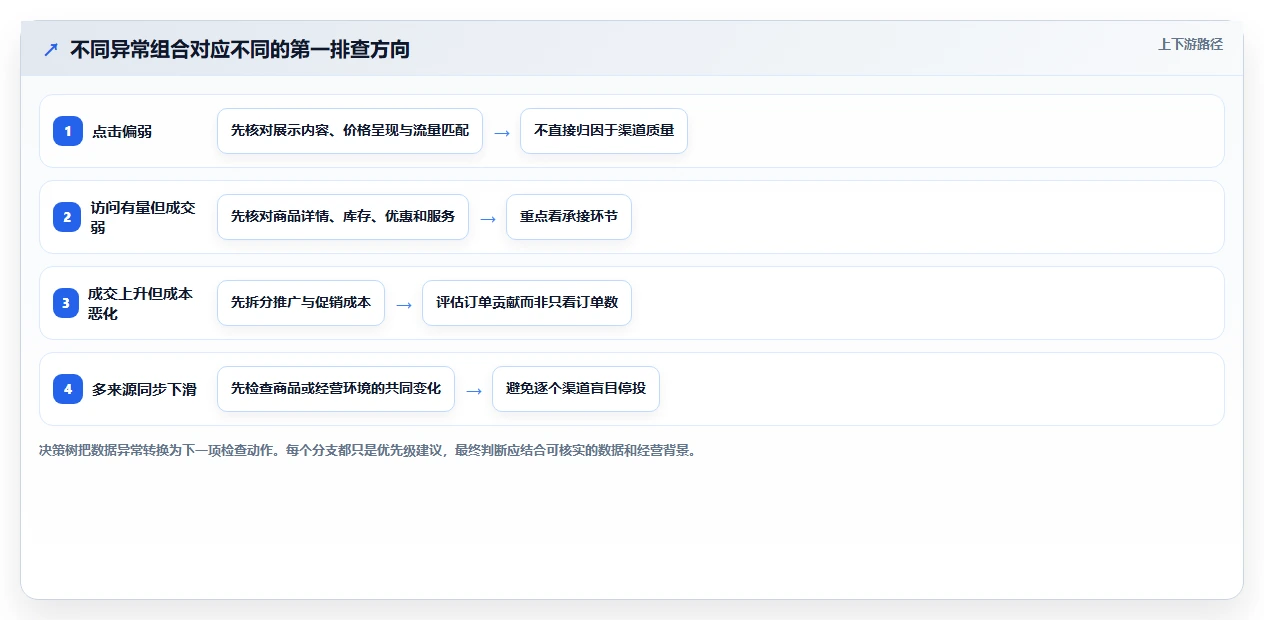Viewport: 1264px width, 620px height.
Task: Click the 多来源同步下滑 label
Action: [144, 389]
